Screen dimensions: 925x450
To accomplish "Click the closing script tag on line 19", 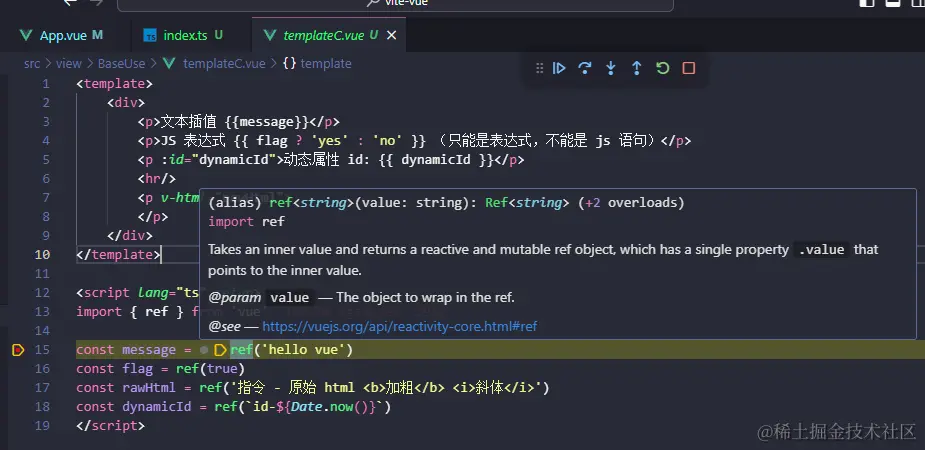I will point(110,426).
